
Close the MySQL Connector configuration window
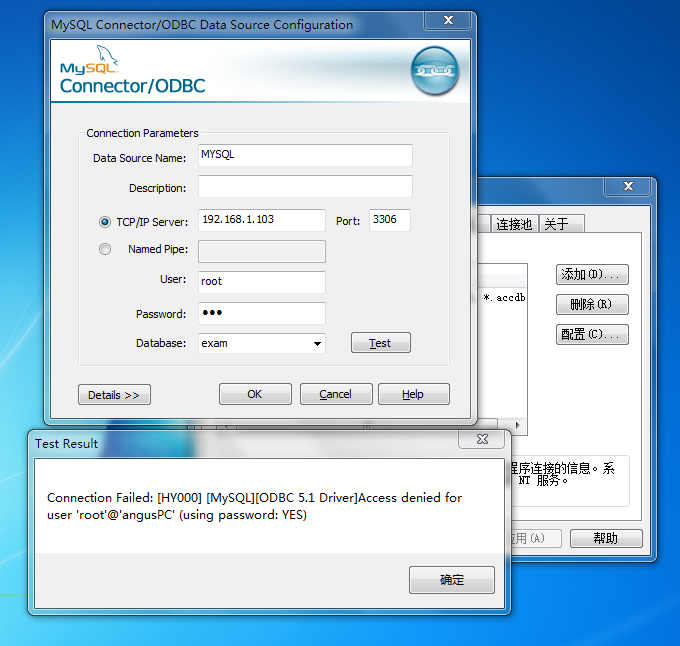click(448, 20)
